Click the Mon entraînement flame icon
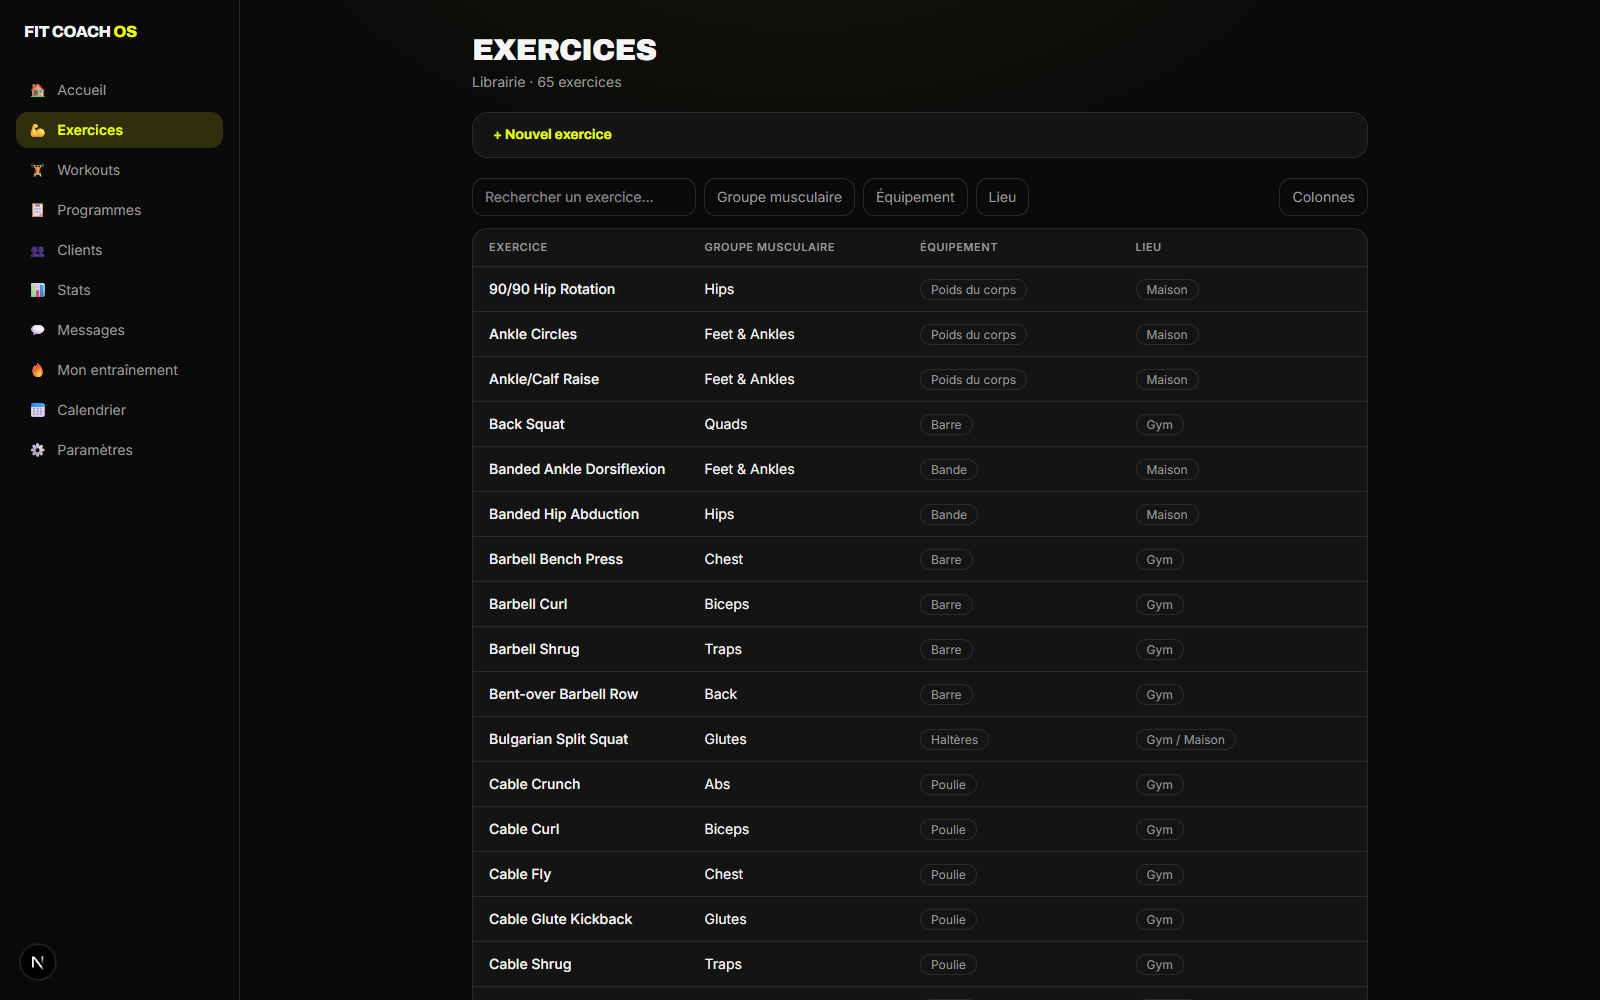This screenshot has height=1000, width=1600. point(38,370)
